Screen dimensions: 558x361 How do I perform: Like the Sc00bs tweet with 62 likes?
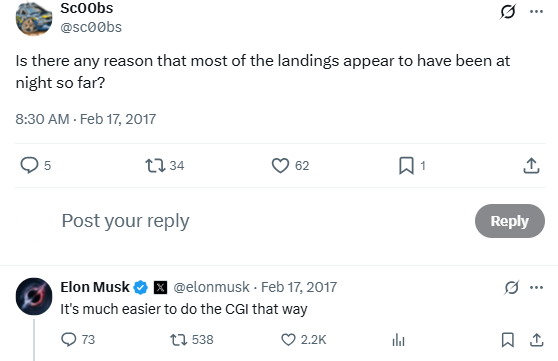[x=280, y=166]
